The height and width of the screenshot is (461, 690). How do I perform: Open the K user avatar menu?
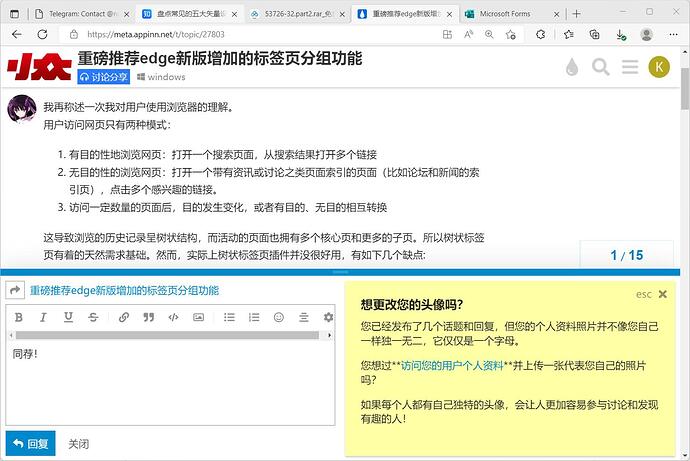pyautogui.click(x=659, y=67)
